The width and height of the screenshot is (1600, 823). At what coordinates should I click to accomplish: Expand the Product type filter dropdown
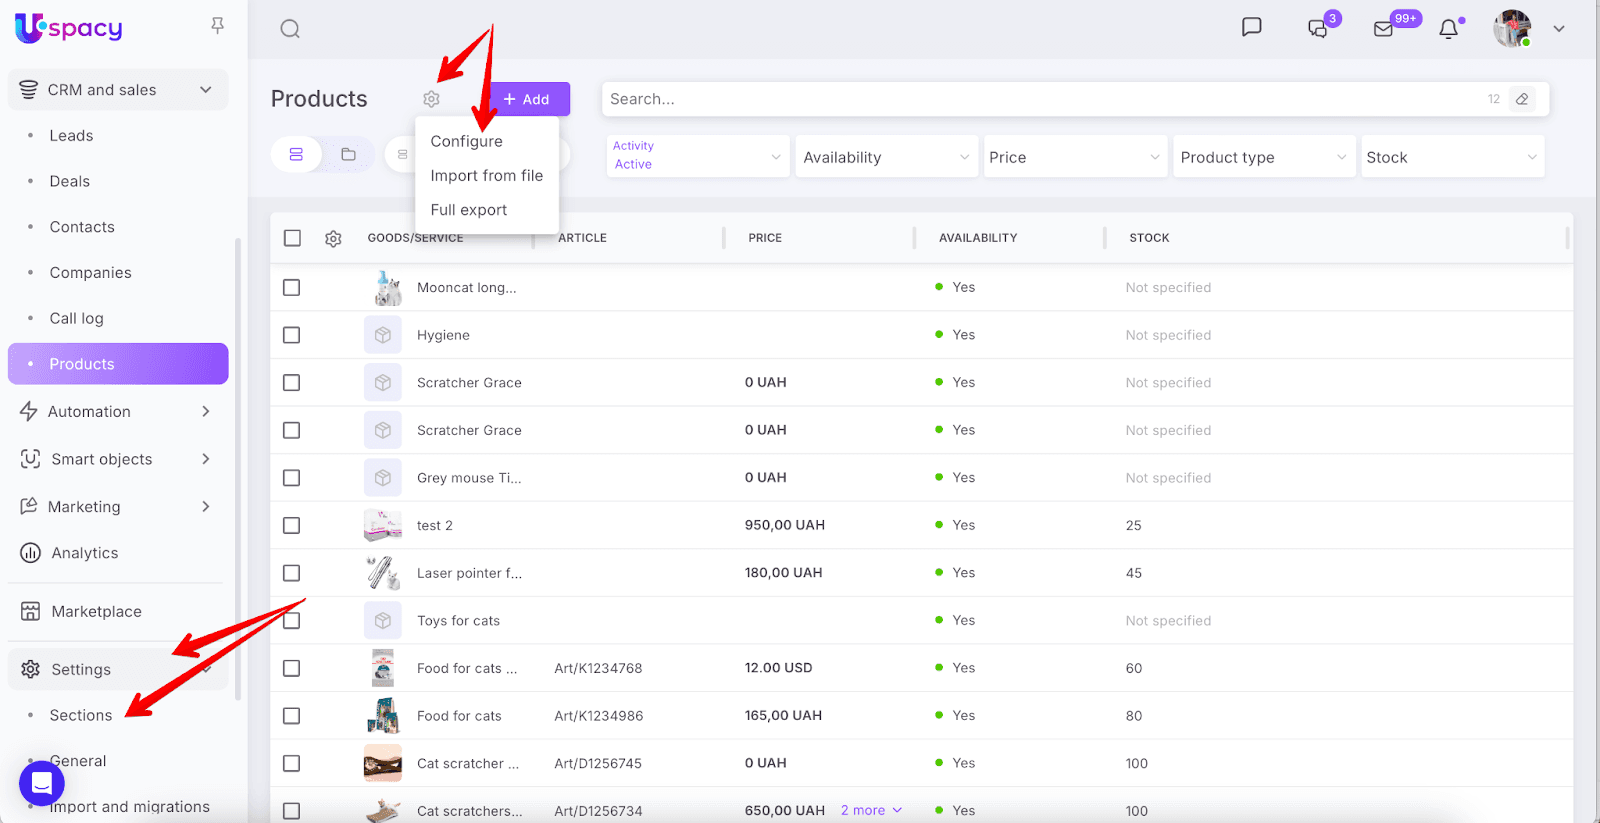(1263, 157)
